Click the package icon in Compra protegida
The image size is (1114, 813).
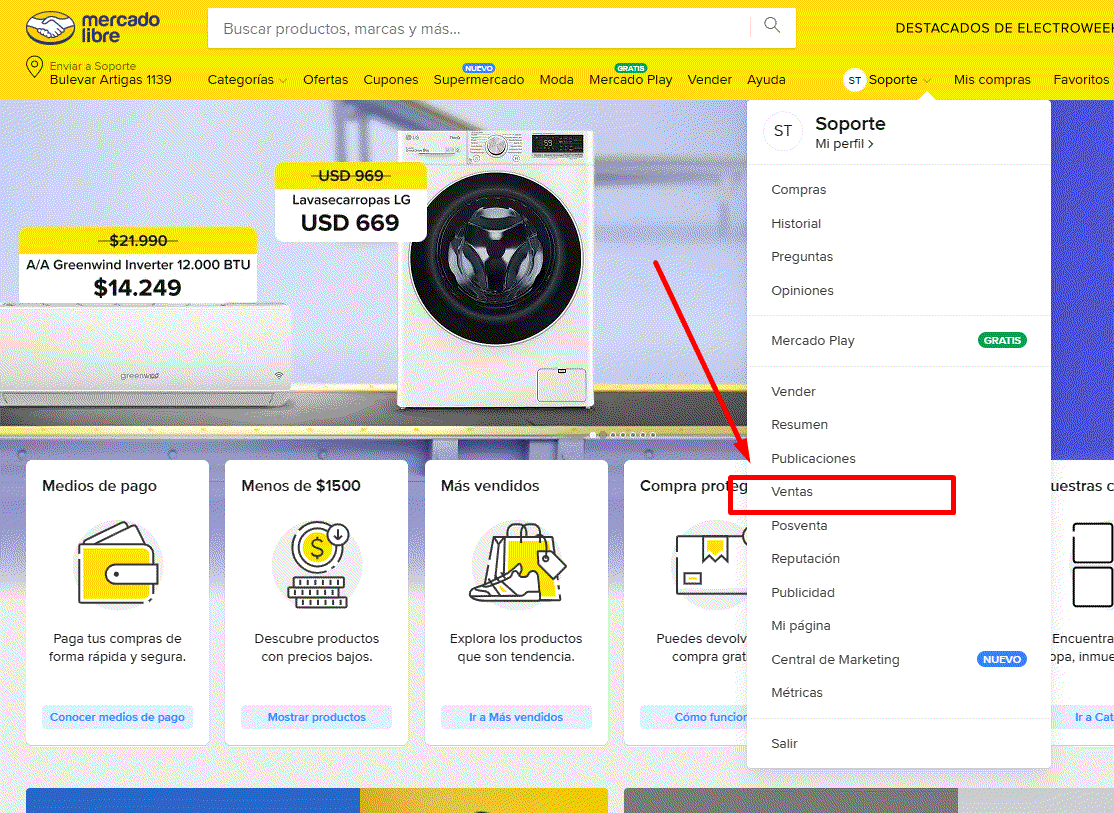tap(709, 565)
